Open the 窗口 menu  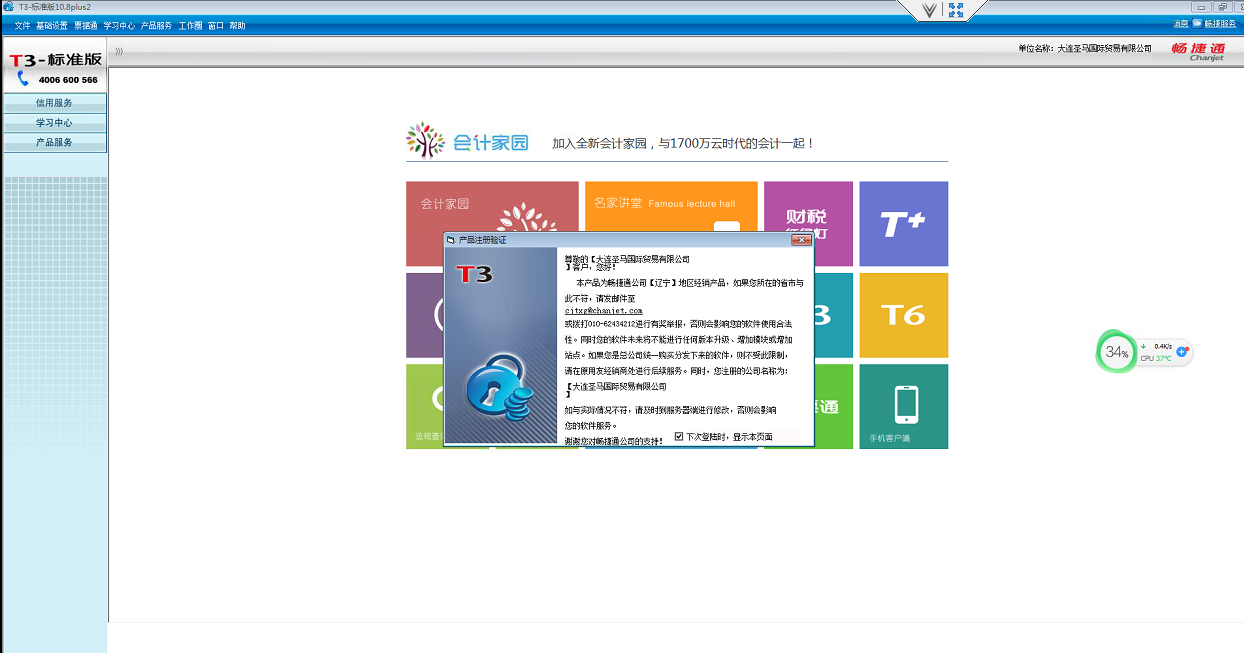pos(216,25)
